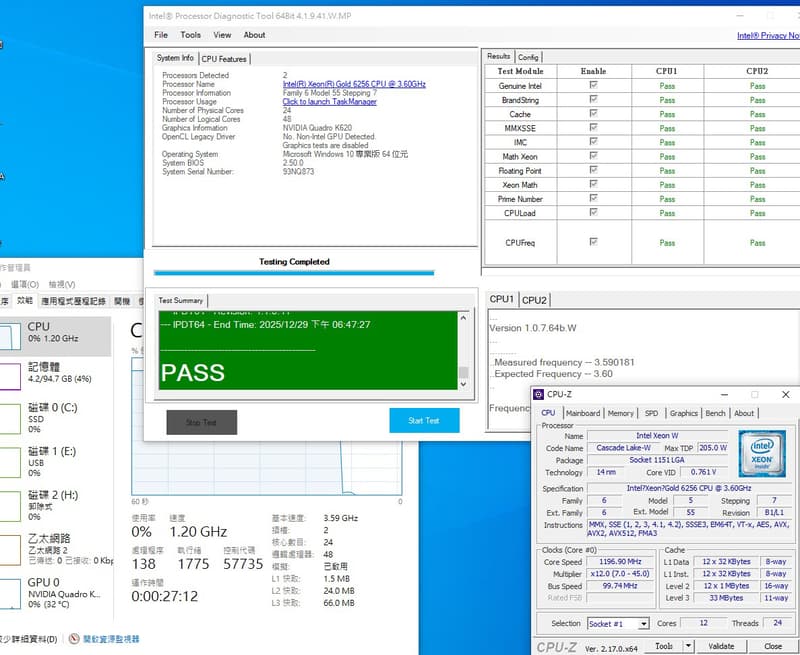This screenshot has width=800, height=655.
Task: Open Bench tab in CPU-Z
Action: [715, 413]
